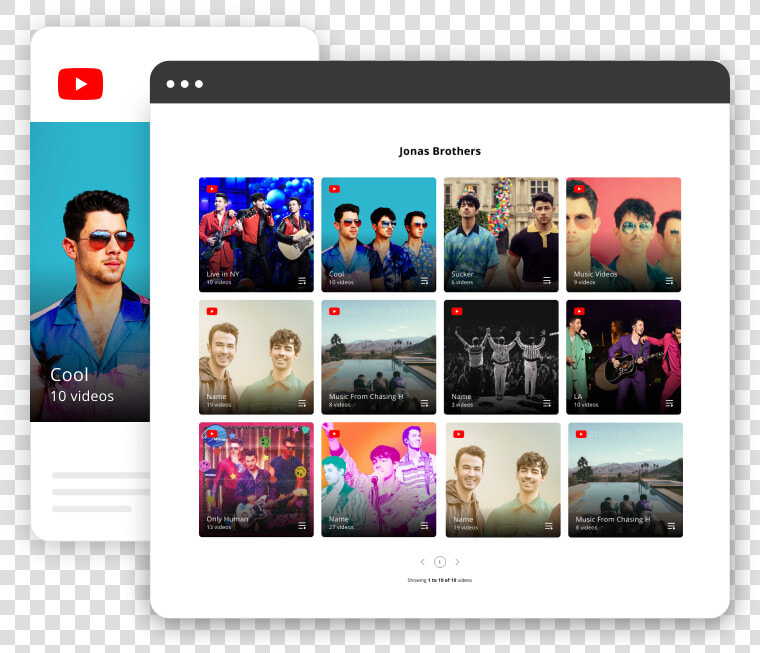Click the colorful 27 videos thumbnail

(379, 479)
